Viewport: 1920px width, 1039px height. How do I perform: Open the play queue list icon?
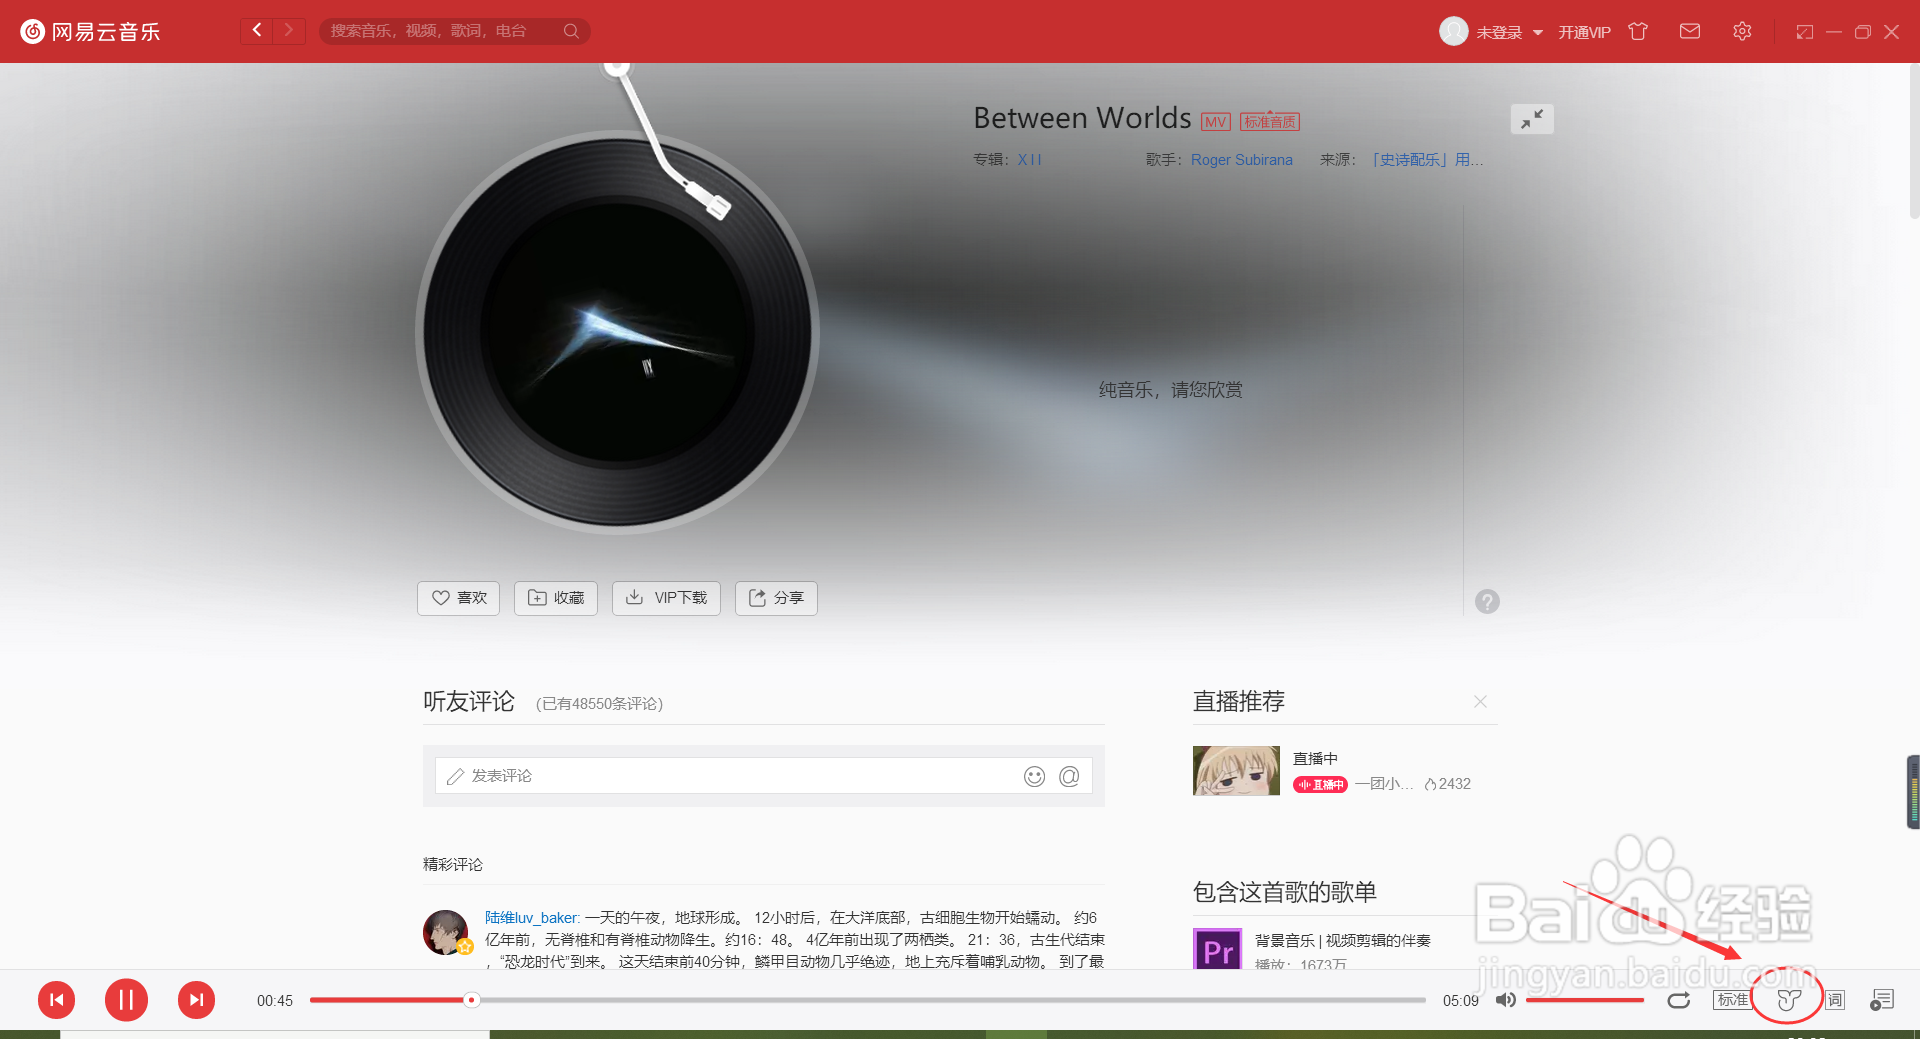[1882, 1000]
